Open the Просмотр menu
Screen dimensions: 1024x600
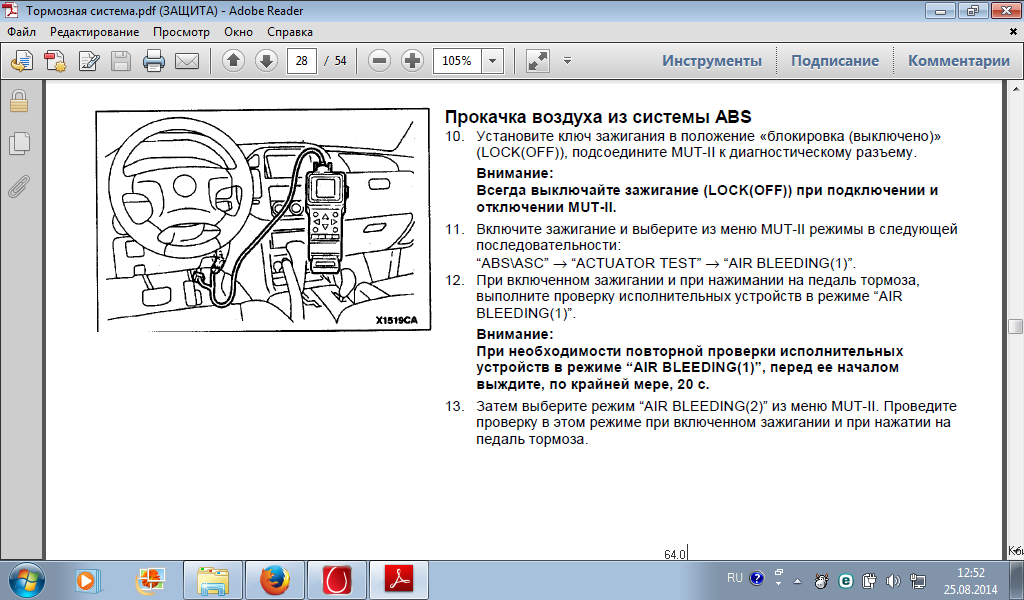pyautogui.click(x=181, y=31)
